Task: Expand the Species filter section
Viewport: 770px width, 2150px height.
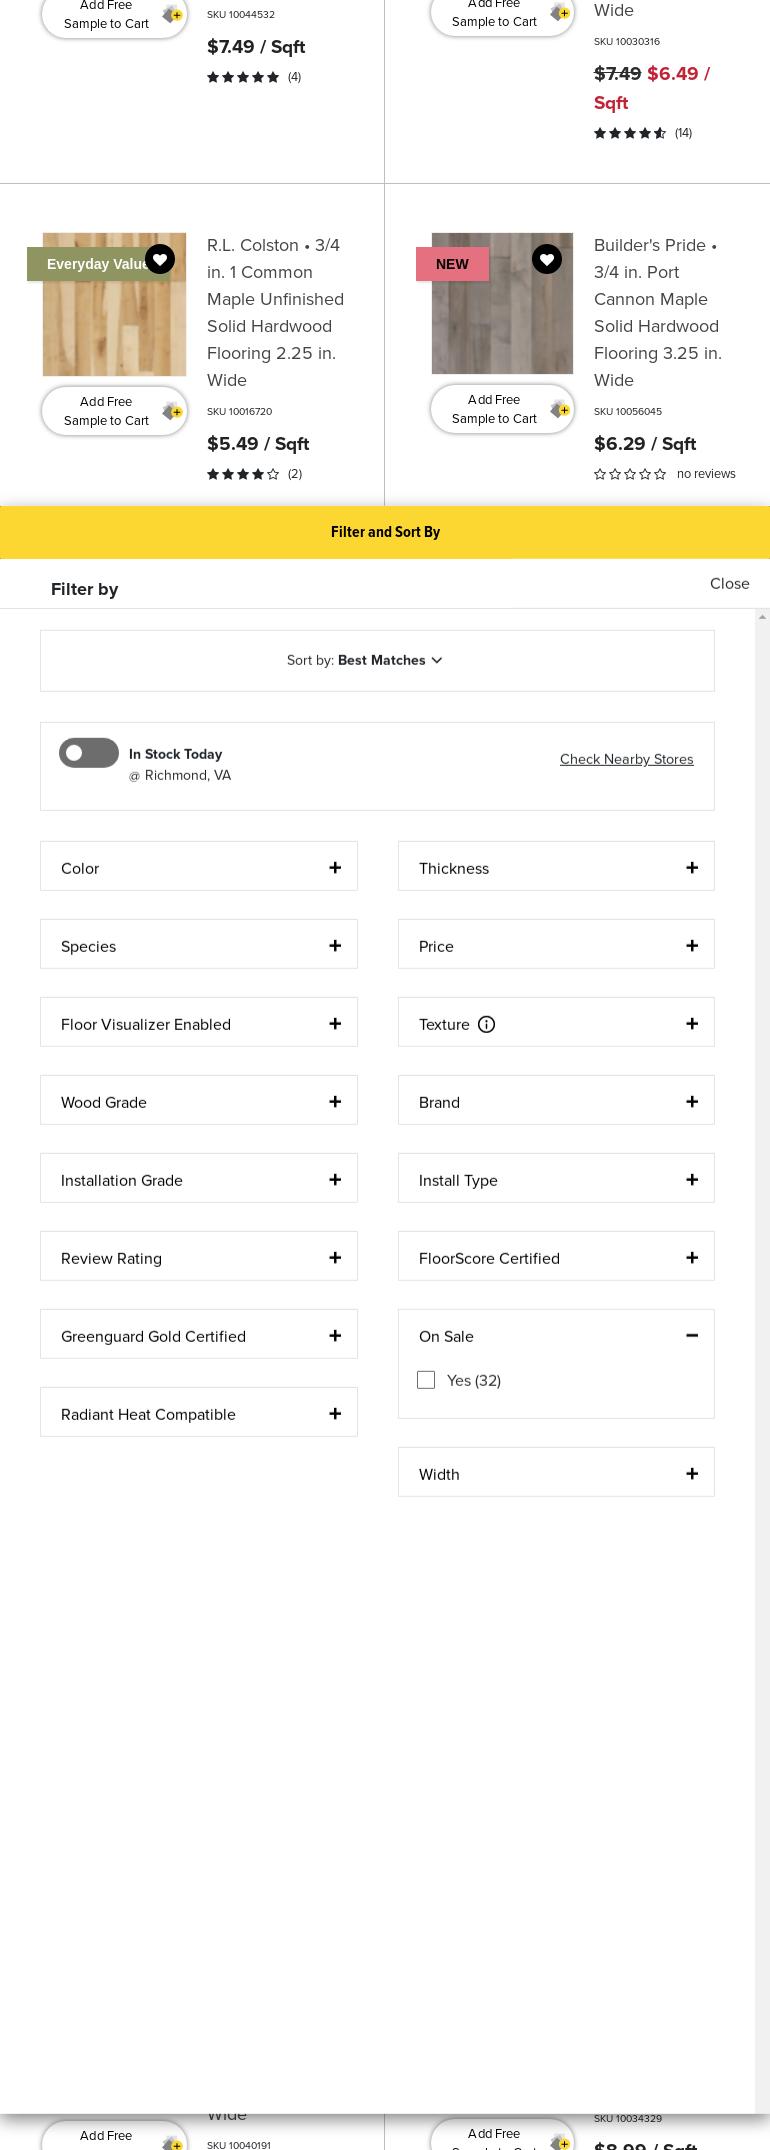Action: (199, 946)
